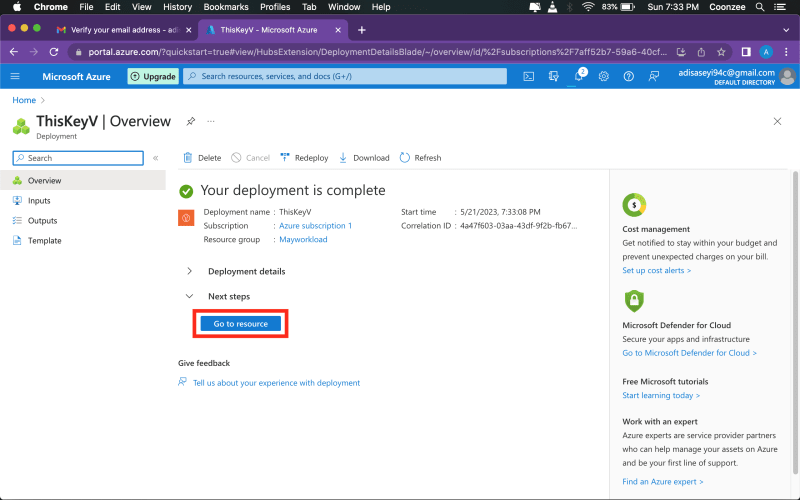Viewport: 800px width, 500px height.
Task: Open the Help question mark icon
Action: (629, 77)
